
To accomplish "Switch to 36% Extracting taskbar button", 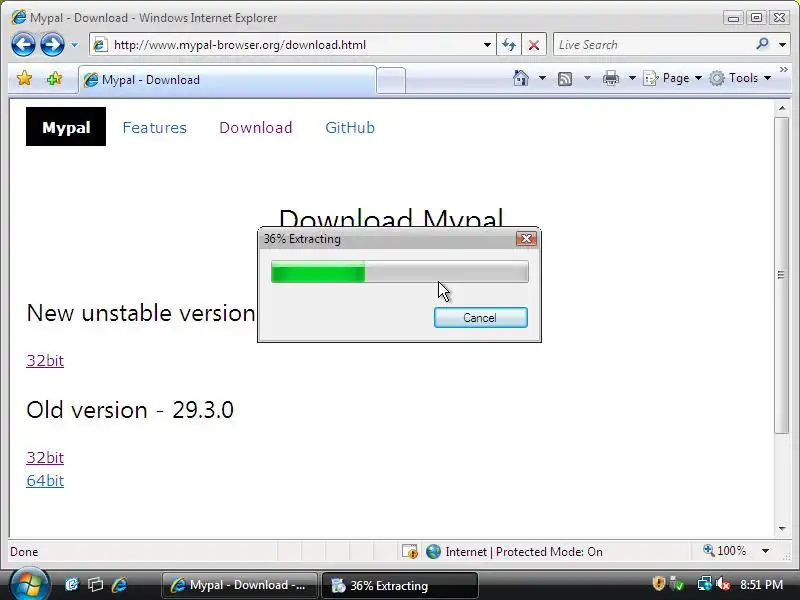I will (400, 585).
